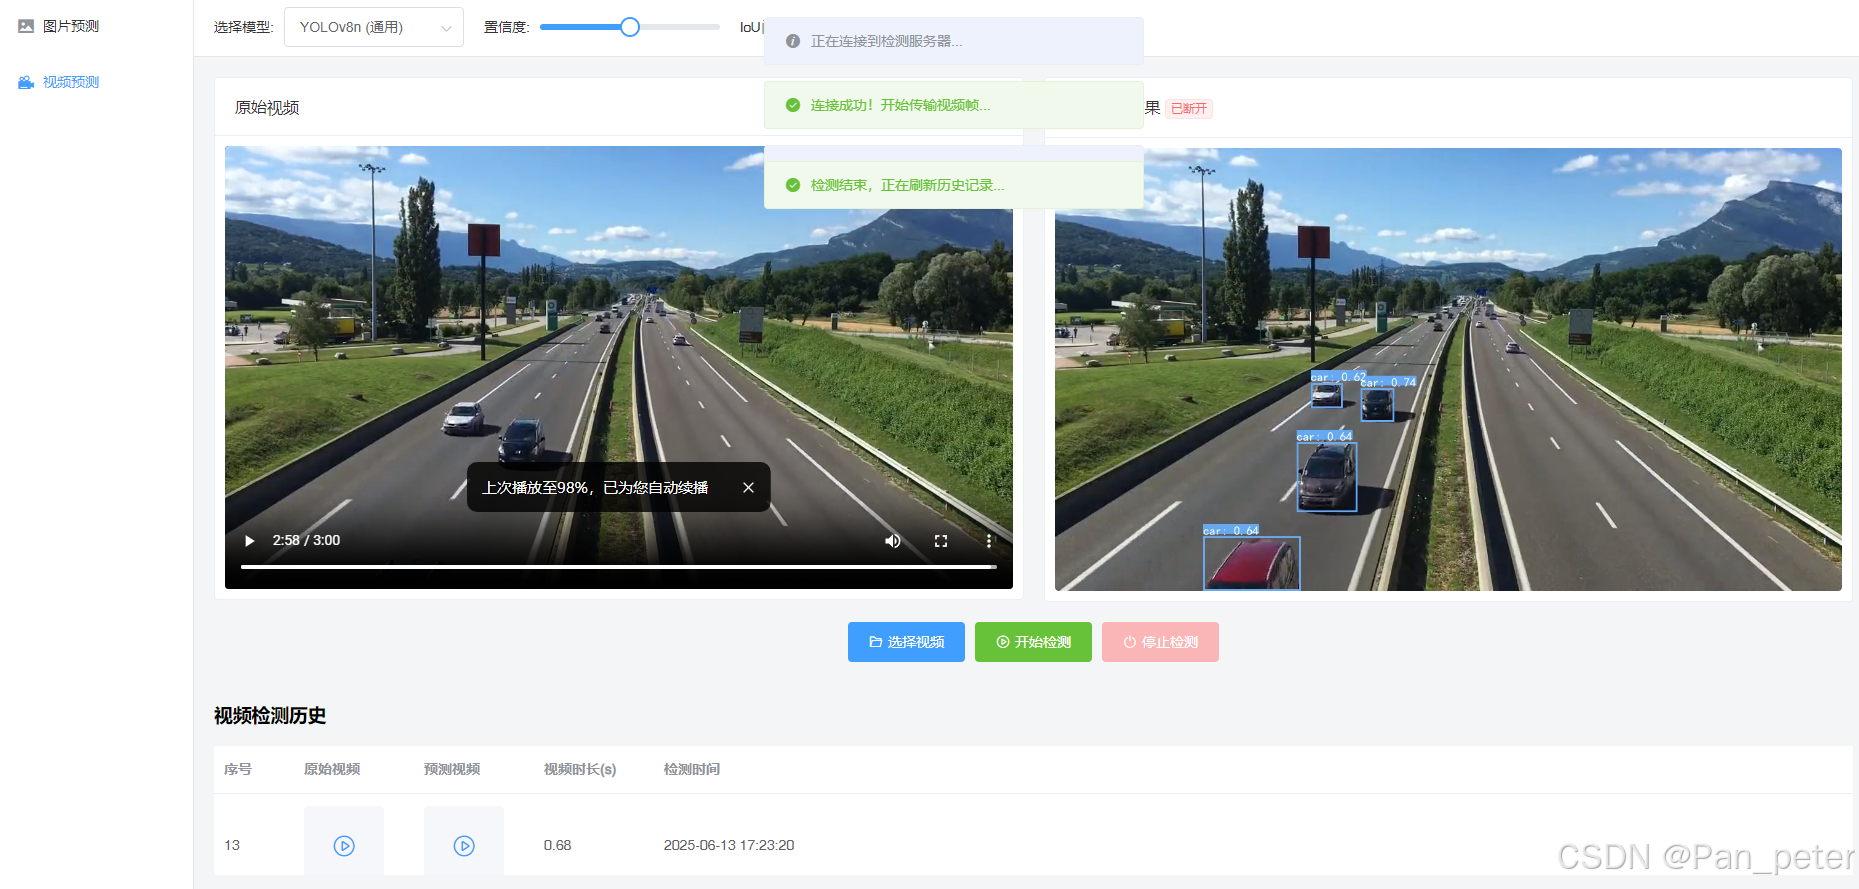
Task: Click the 2:58 / 3:00 time display
Action: 306,541
